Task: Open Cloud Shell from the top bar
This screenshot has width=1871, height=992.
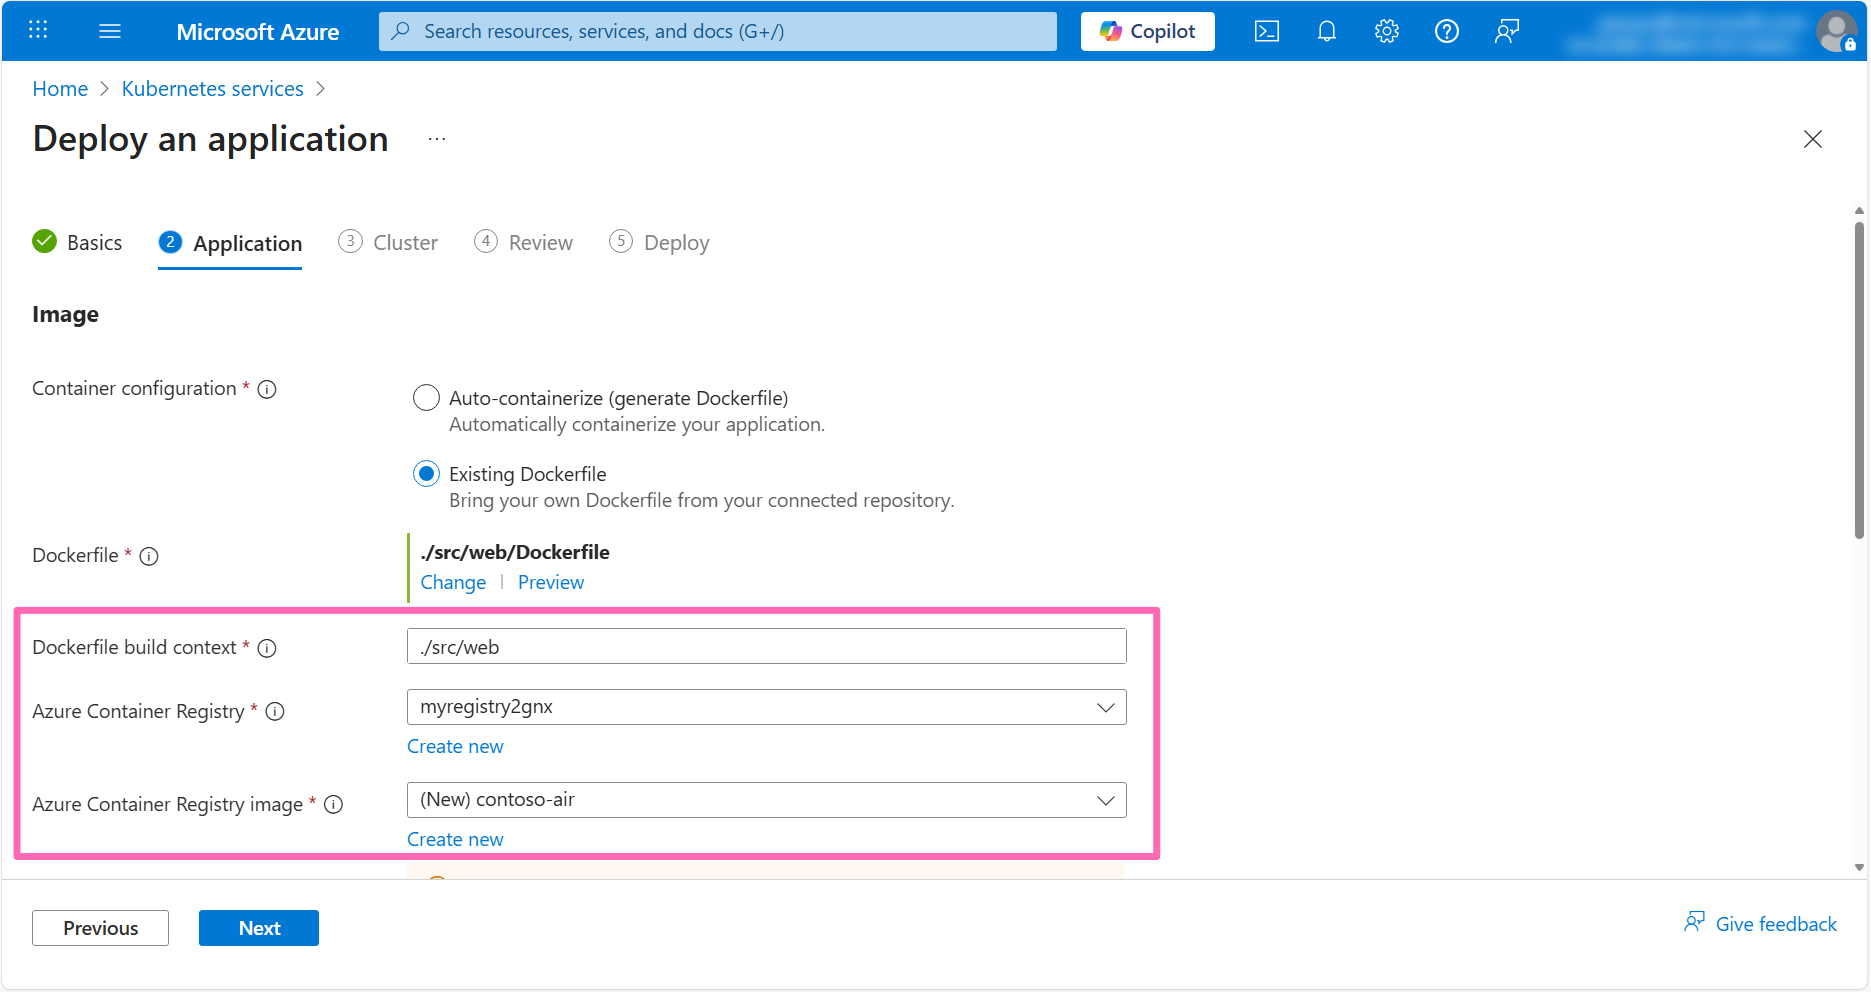Action: (1266, 31)
